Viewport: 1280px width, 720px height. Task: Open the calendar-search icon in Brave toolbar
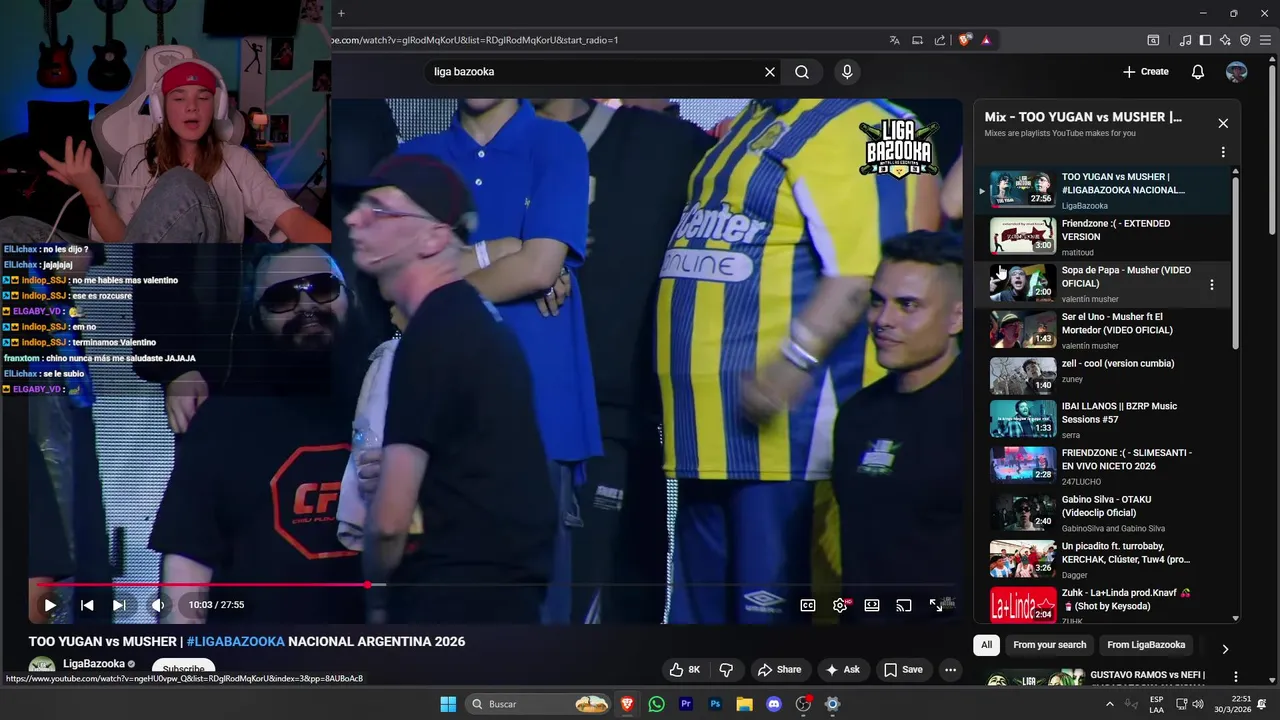click(1153, 40)
